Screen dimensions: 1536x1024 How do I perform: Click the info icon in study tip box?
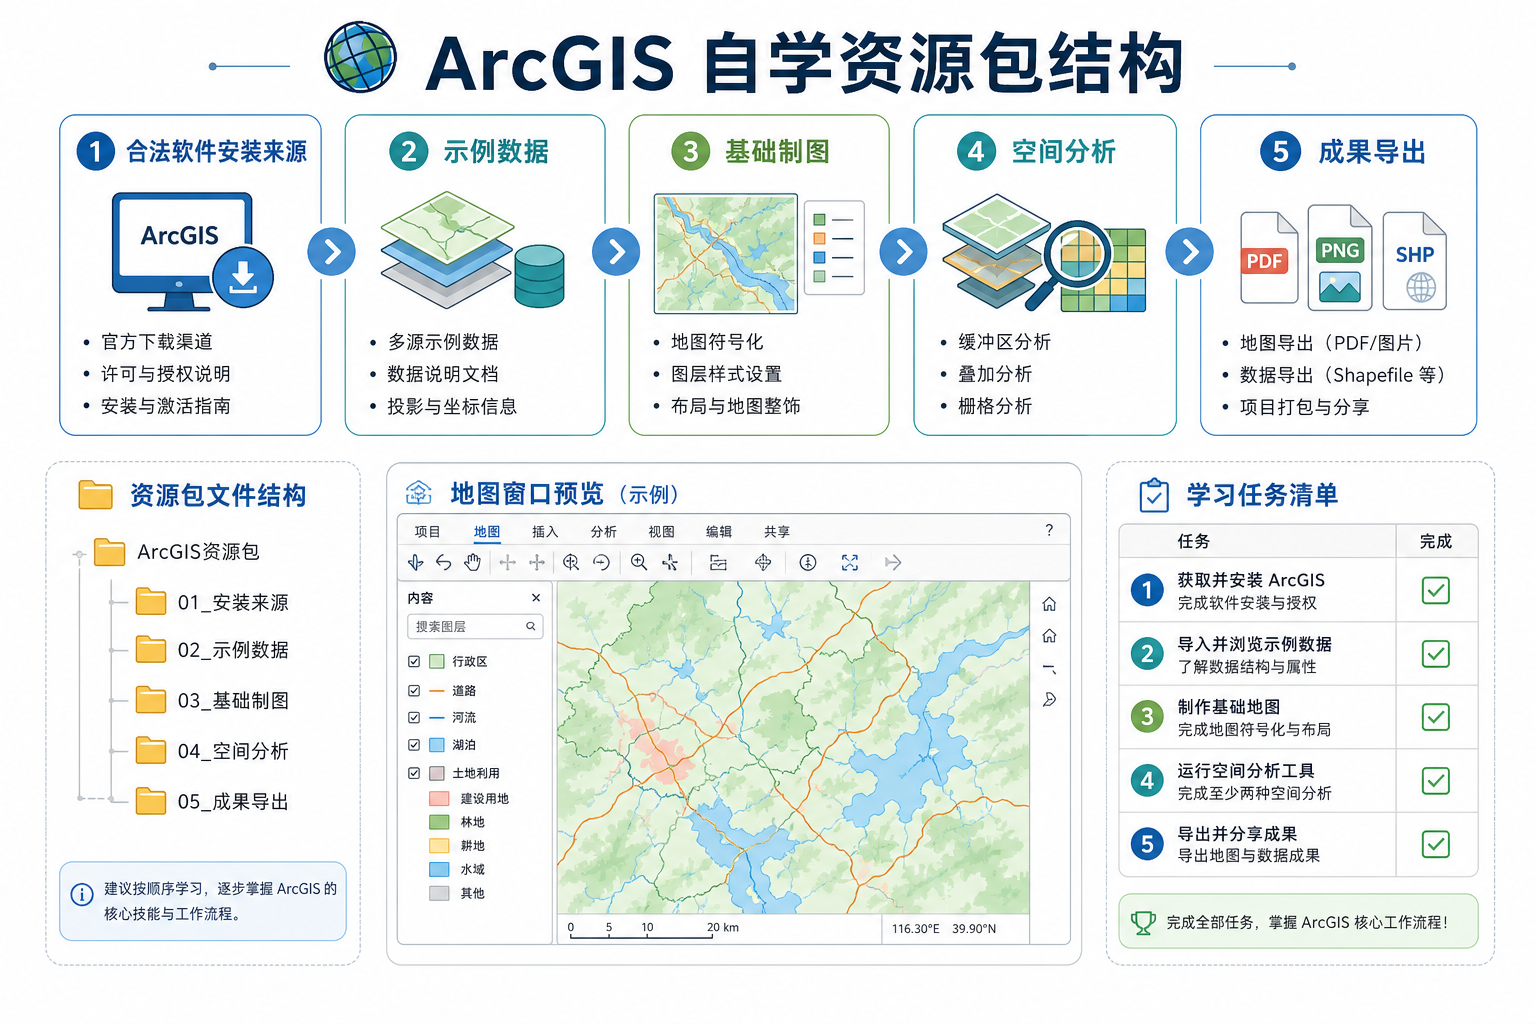click(x=82, y=895)
